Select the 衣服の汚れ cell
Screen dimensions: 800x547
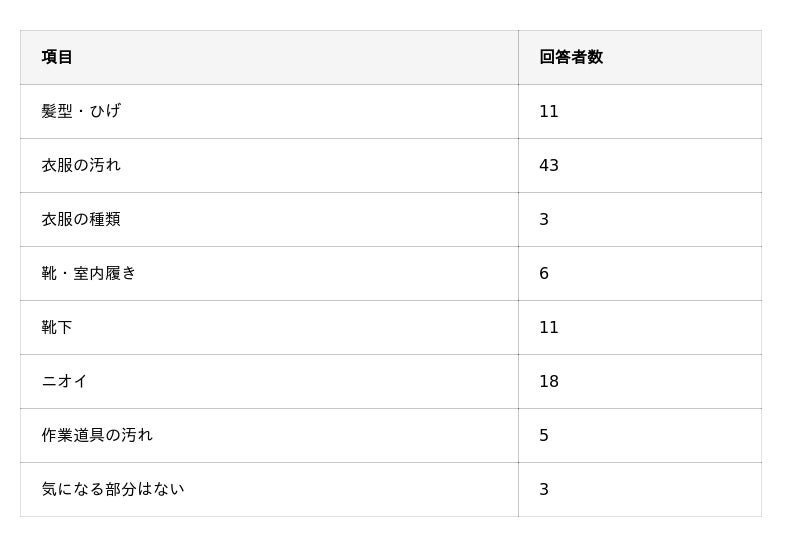[x=81, y=165]
